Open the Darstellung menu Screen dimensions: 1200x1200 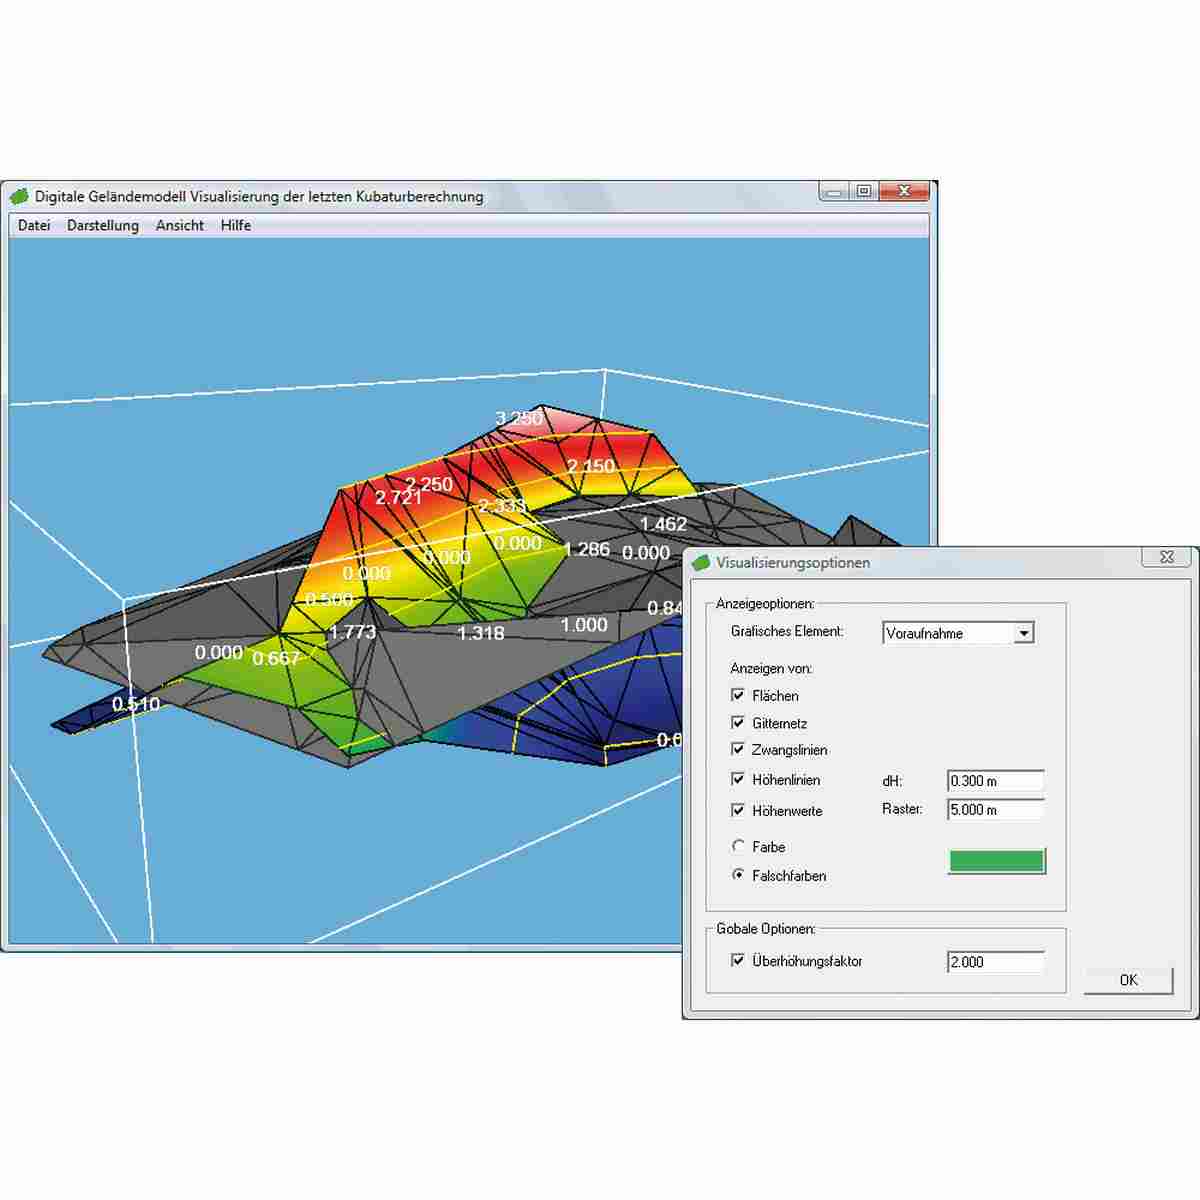[103, 226]
